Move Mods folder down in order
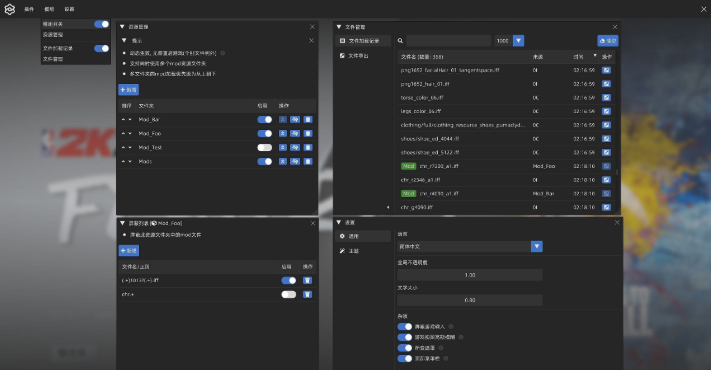 [130, 161]
